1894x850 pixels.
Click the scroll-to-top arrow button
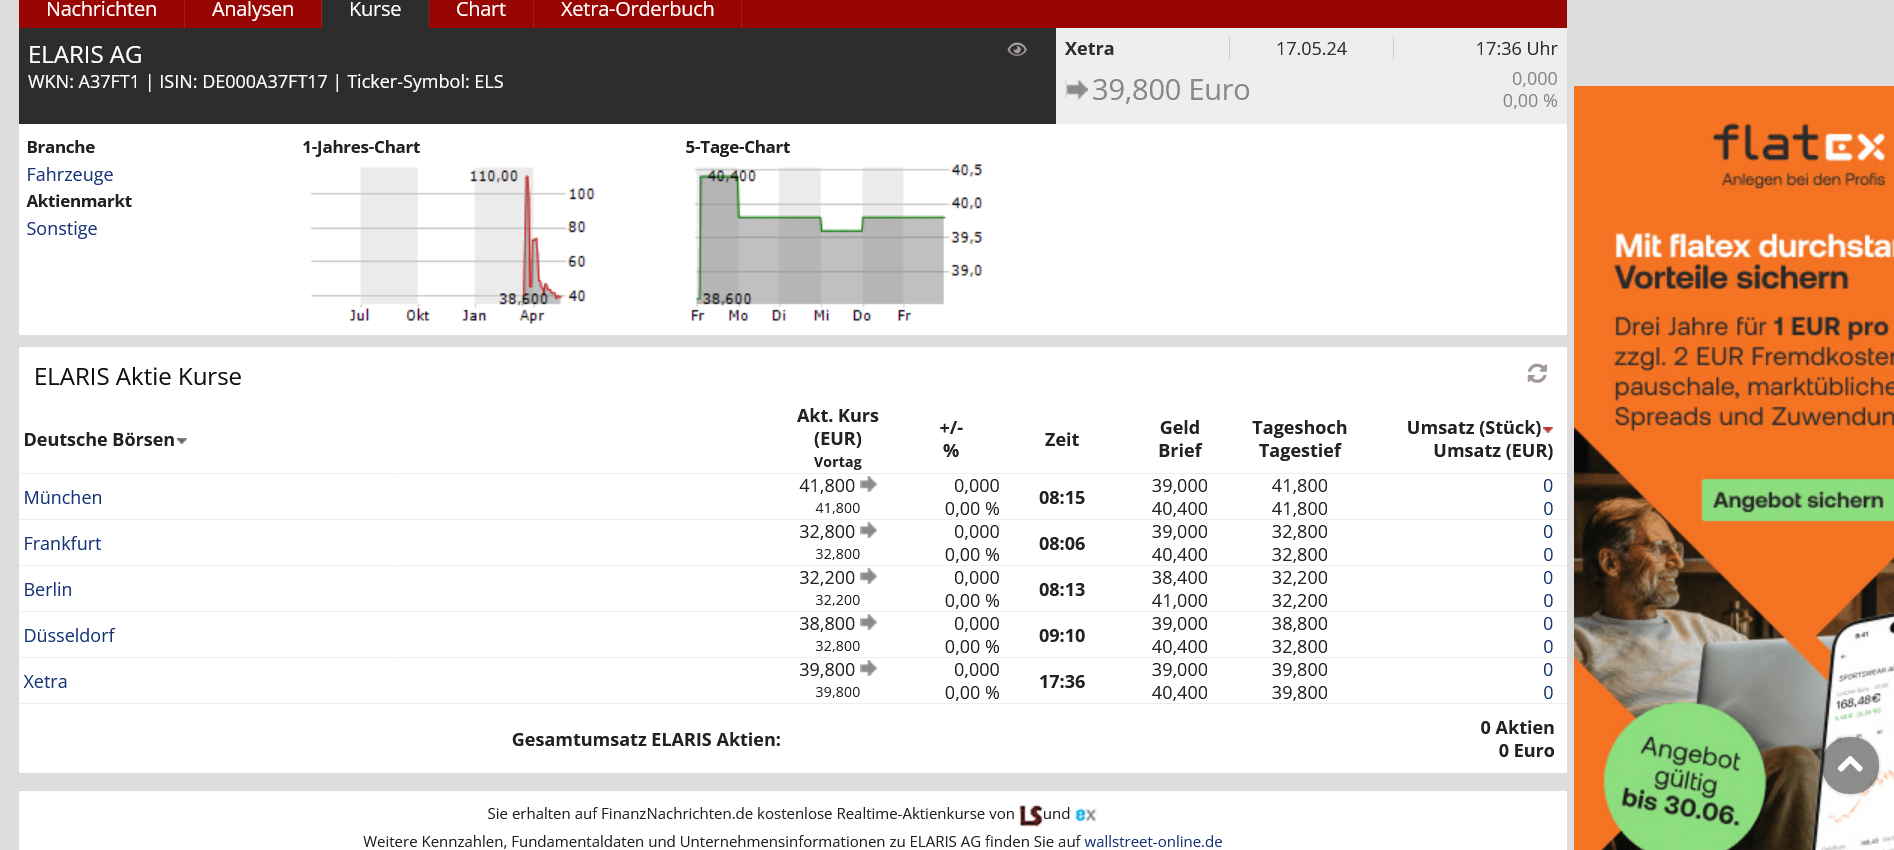(1850, 765)
